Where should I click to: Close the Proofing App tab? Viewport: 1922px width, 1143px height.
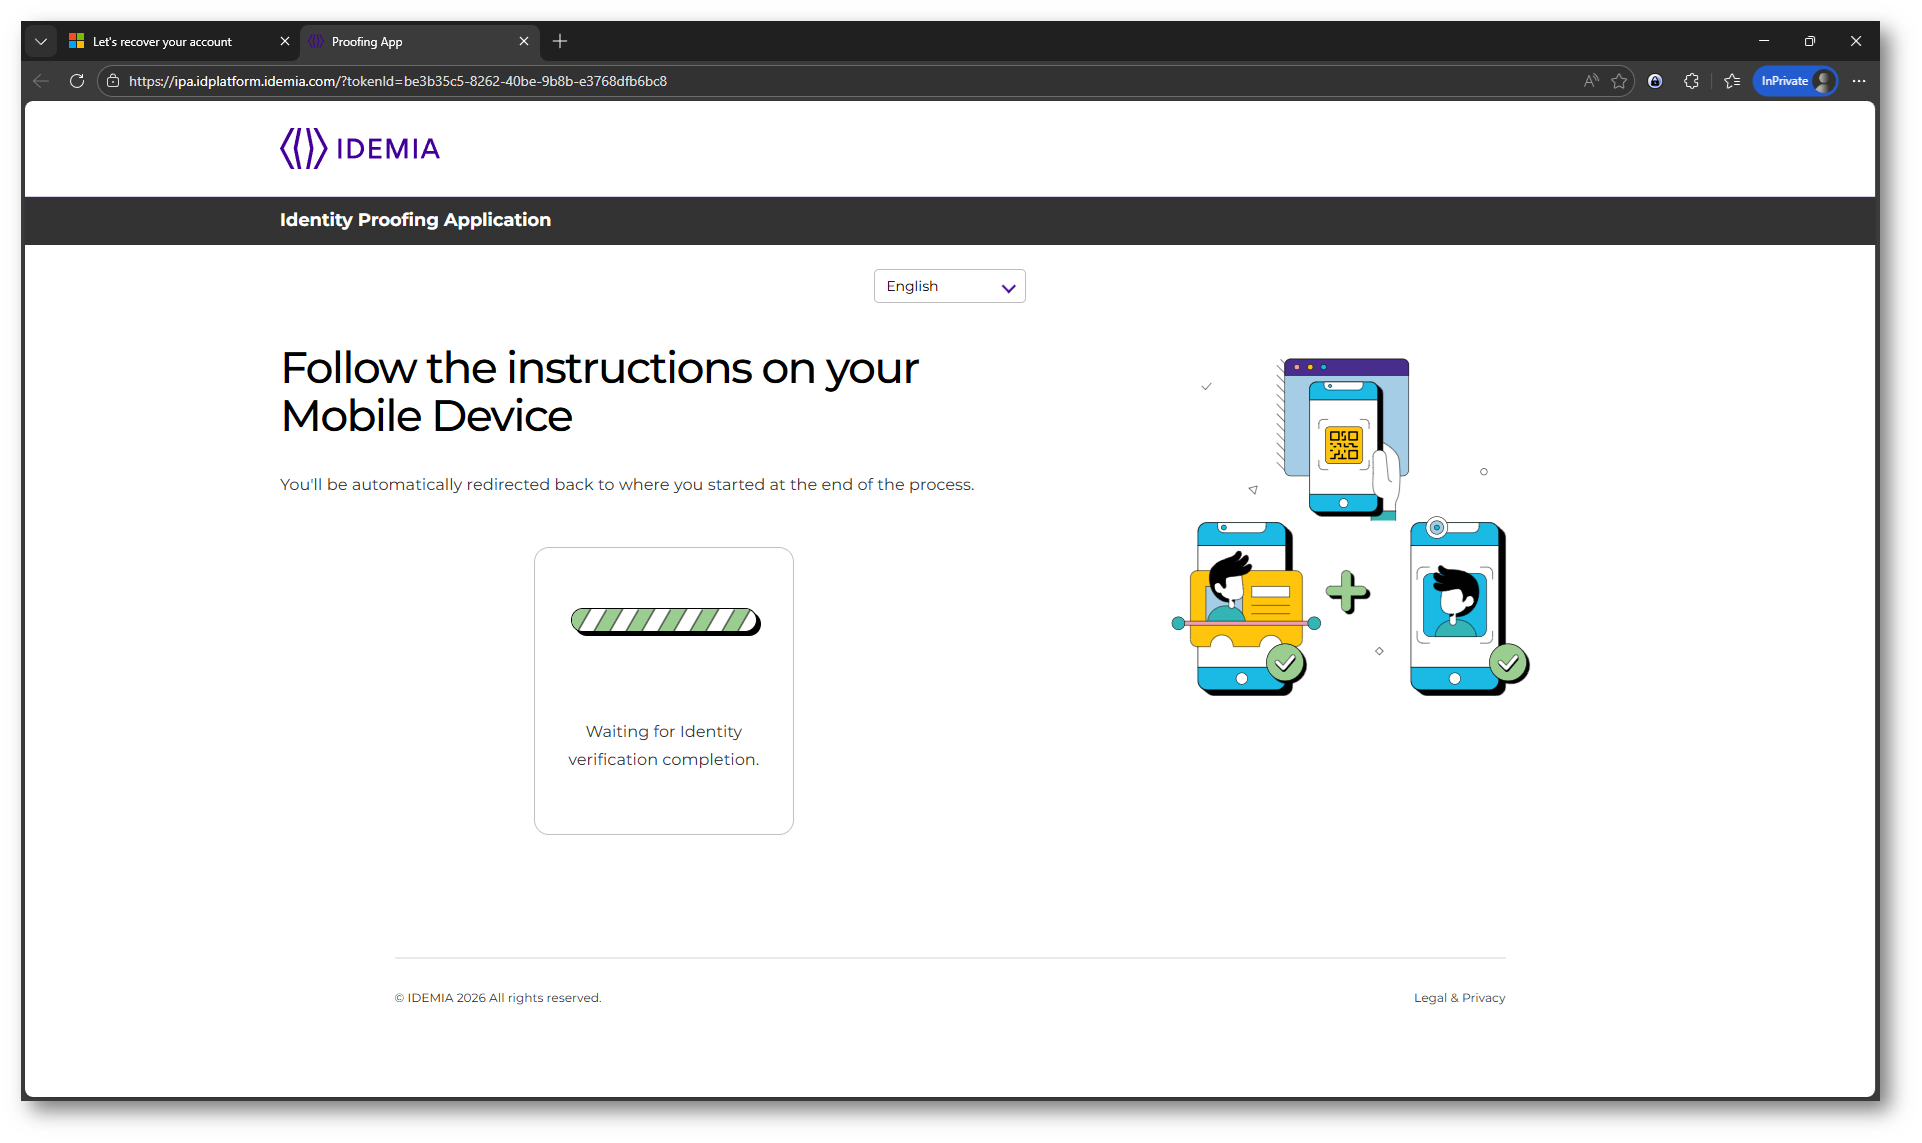[x=524, y=41]
